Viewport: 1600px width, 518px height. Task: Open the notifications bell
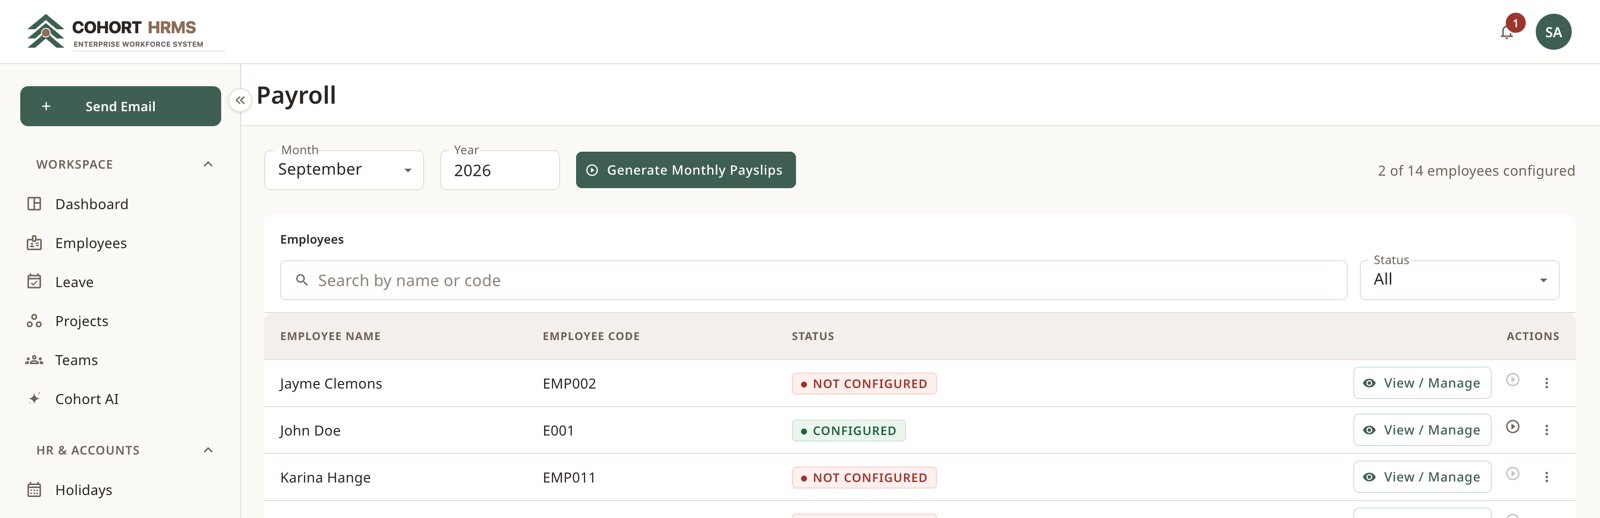point(1507,32)
